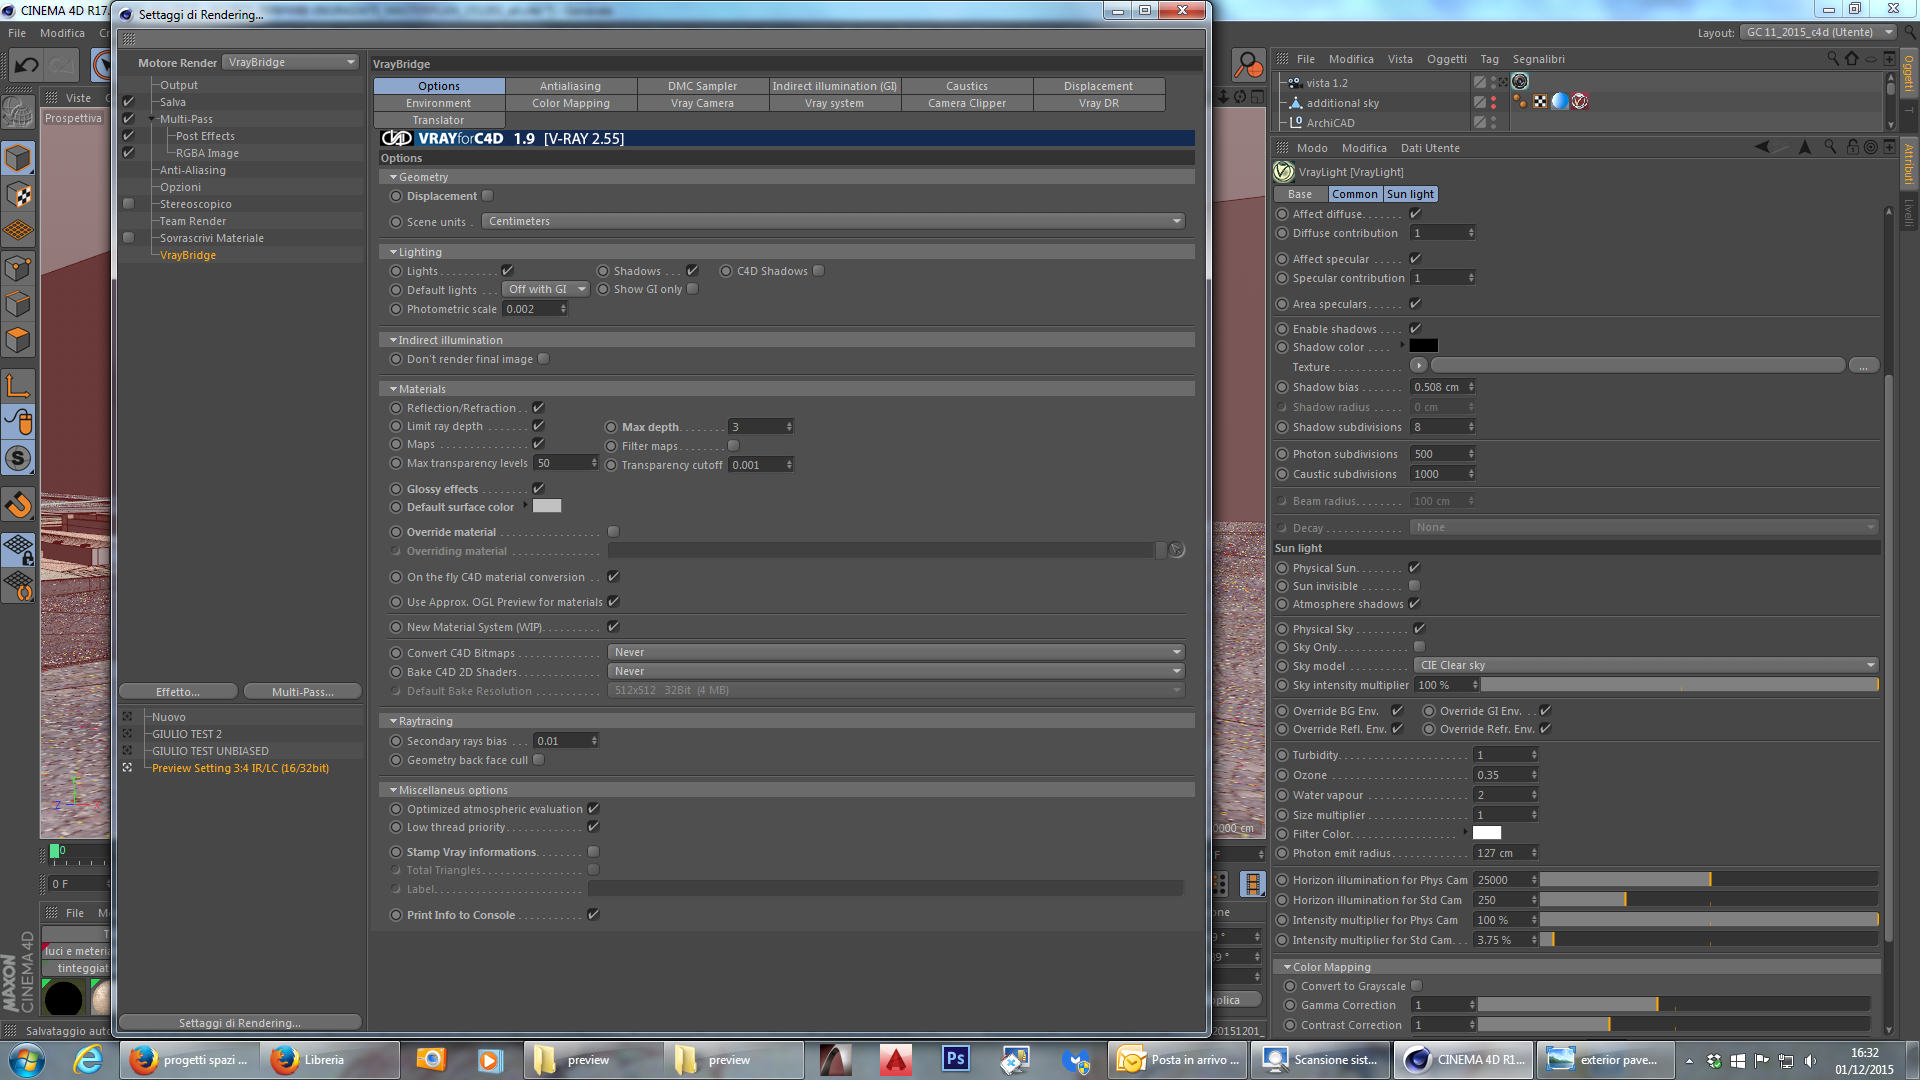Open Photoshop from the taskbar
Viewport: 1920px width, 1080px height.
click(x=955, y=1059)
